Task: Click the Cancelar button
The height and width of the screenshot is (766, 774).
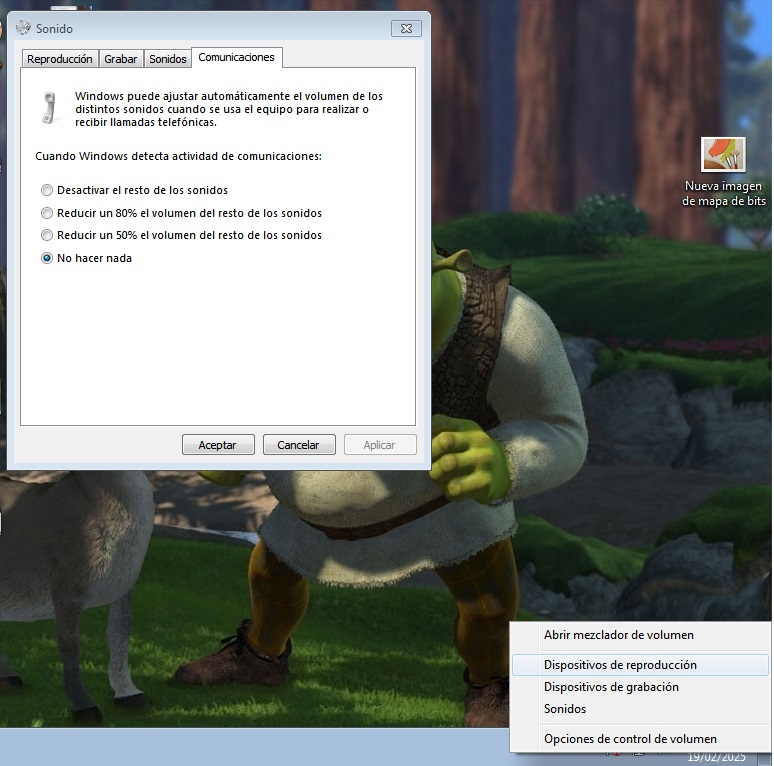Action: (x=299, y=445)
